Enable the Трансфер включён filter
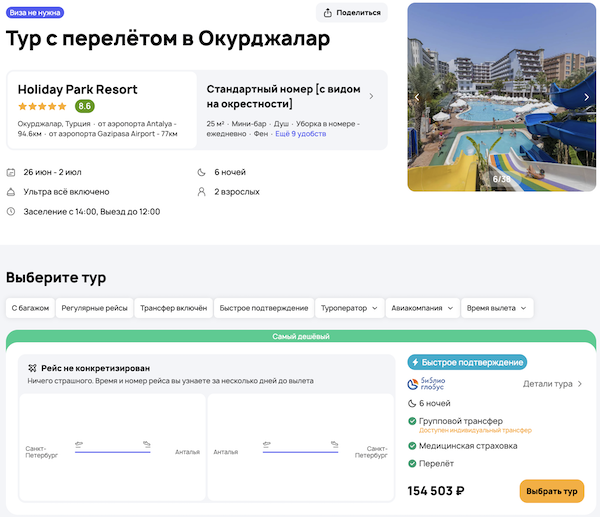 click(x=173, y=308)
